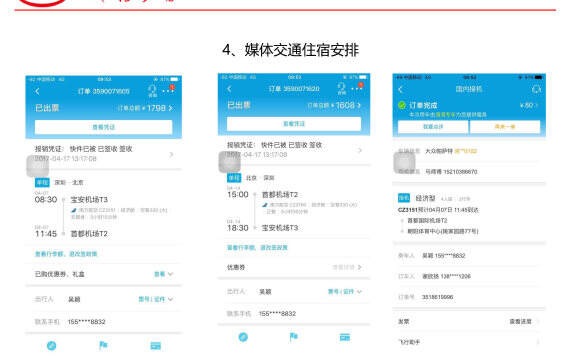Tap the white review button under 订单完成

pos(433,127)
